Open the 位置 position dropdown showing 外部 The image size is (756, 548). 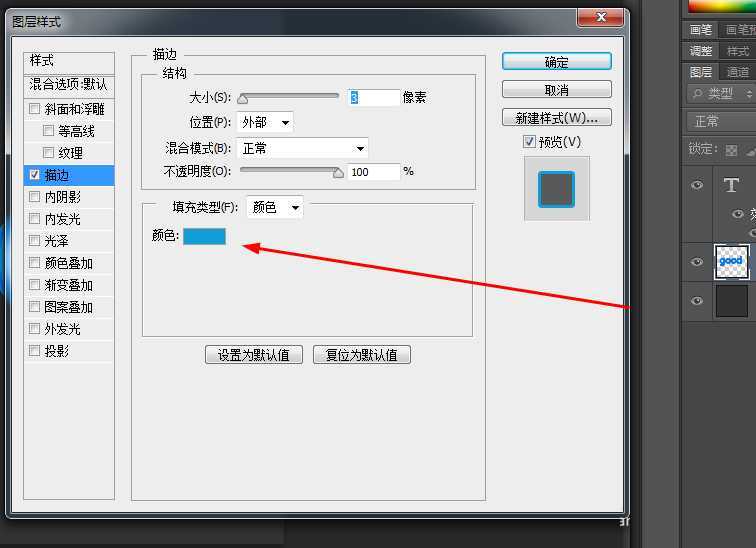click(265, 122)
